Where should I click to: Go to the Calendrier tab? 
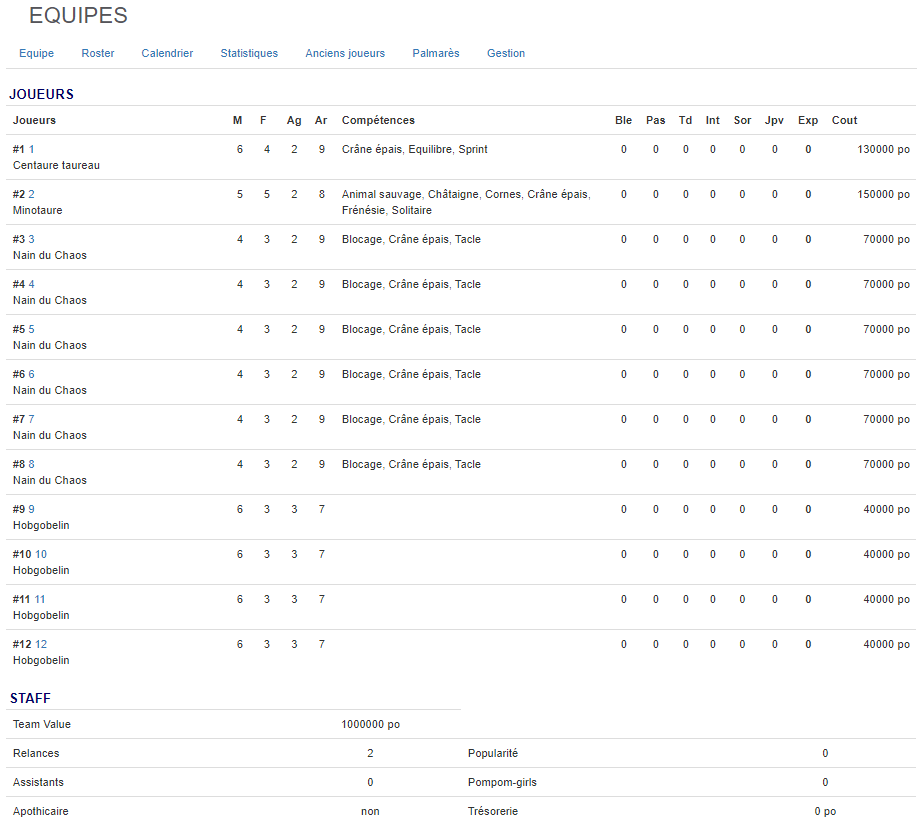coord(167,53)
